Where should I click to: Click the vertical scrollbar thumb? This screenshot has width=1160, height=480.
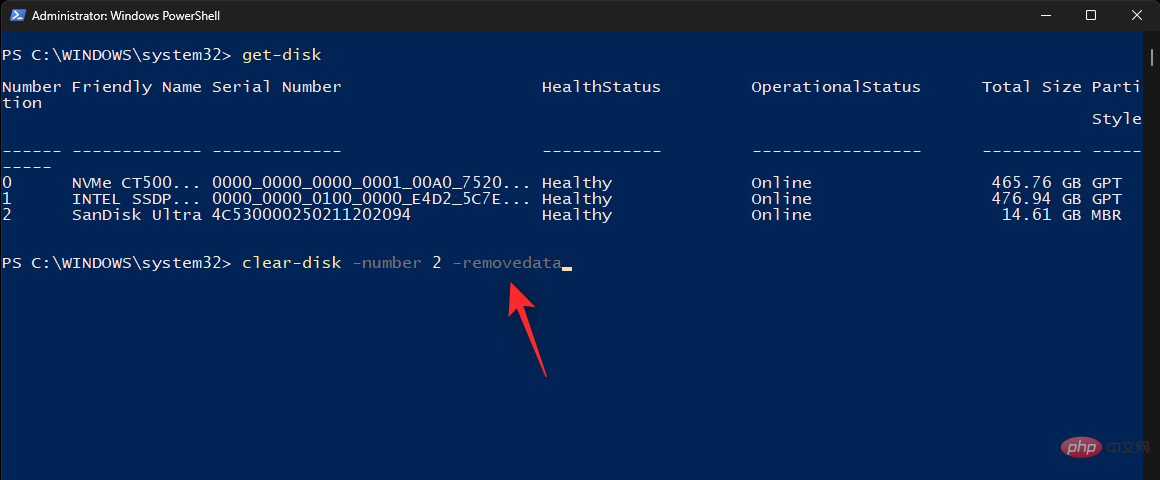tap(1153, 57)
